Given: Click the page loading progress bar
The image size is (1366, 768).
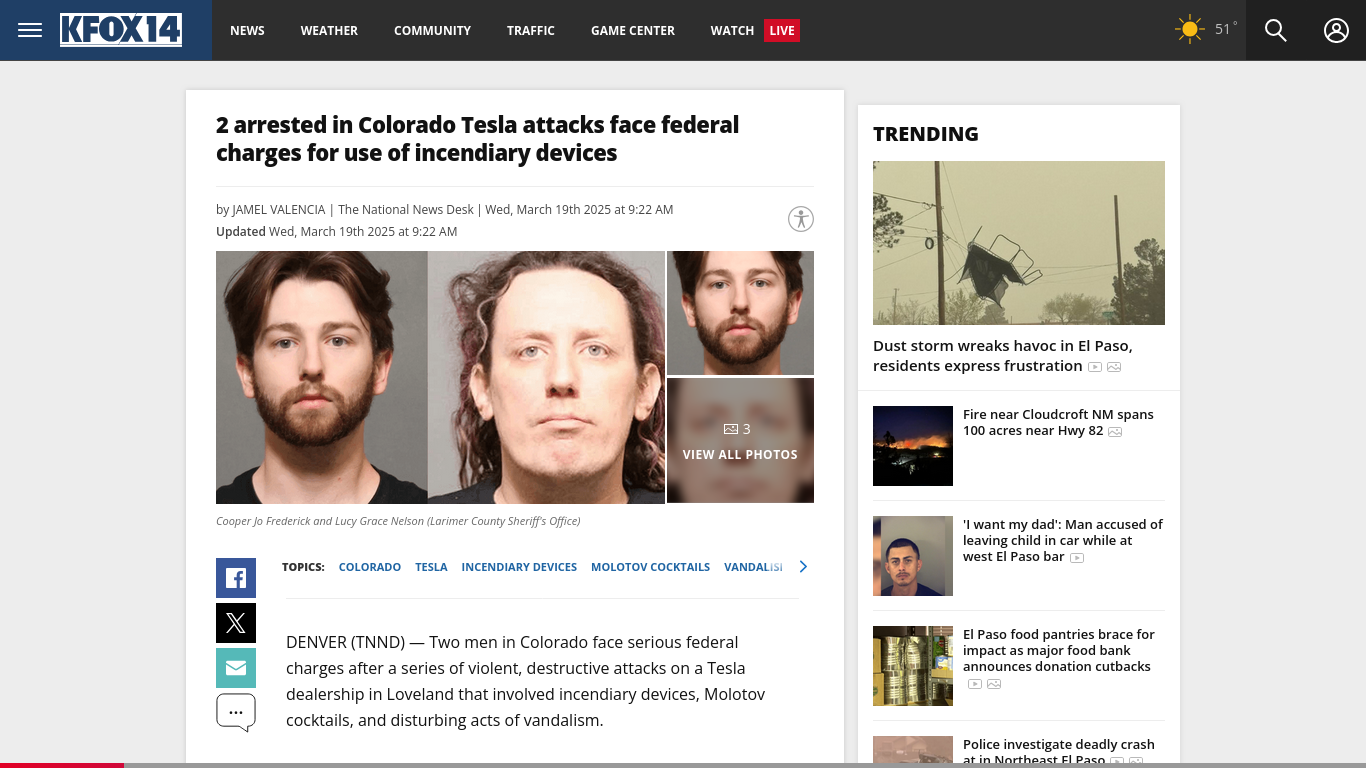Looking at the screenshot, I should point(683,765).
